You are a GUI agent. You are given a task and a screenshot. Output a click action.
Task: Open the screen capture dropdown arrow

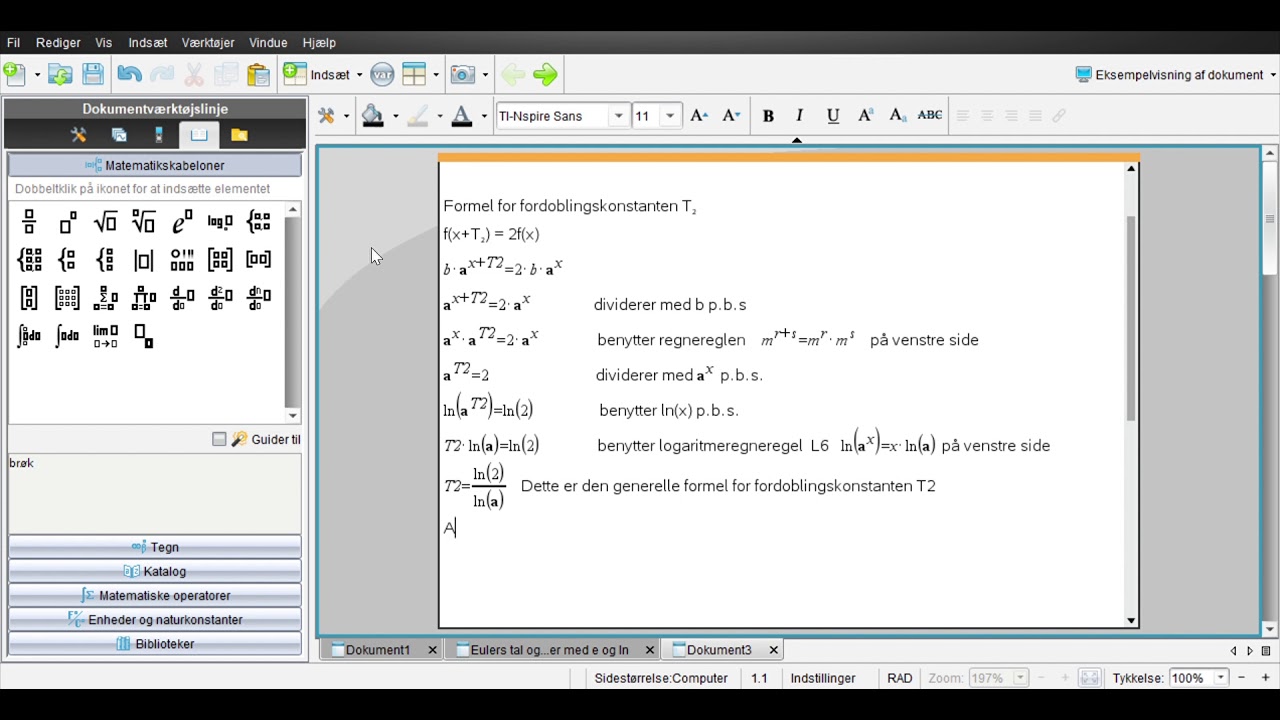[485, 75]
